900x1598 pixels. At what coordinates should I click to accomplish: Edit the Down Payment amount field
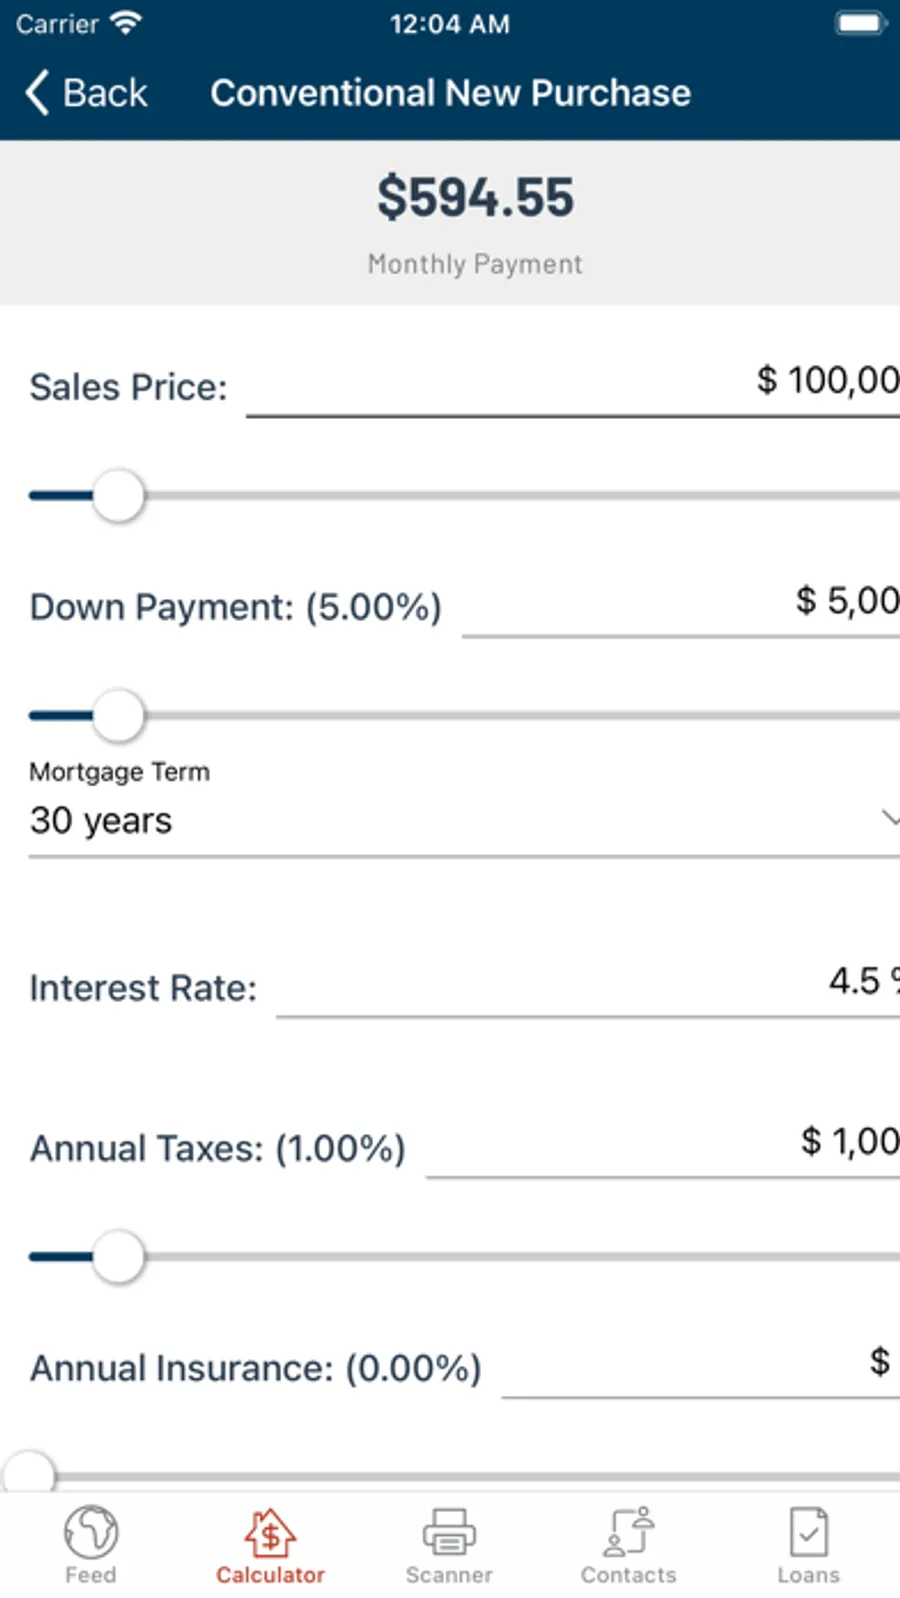(680, 603)
